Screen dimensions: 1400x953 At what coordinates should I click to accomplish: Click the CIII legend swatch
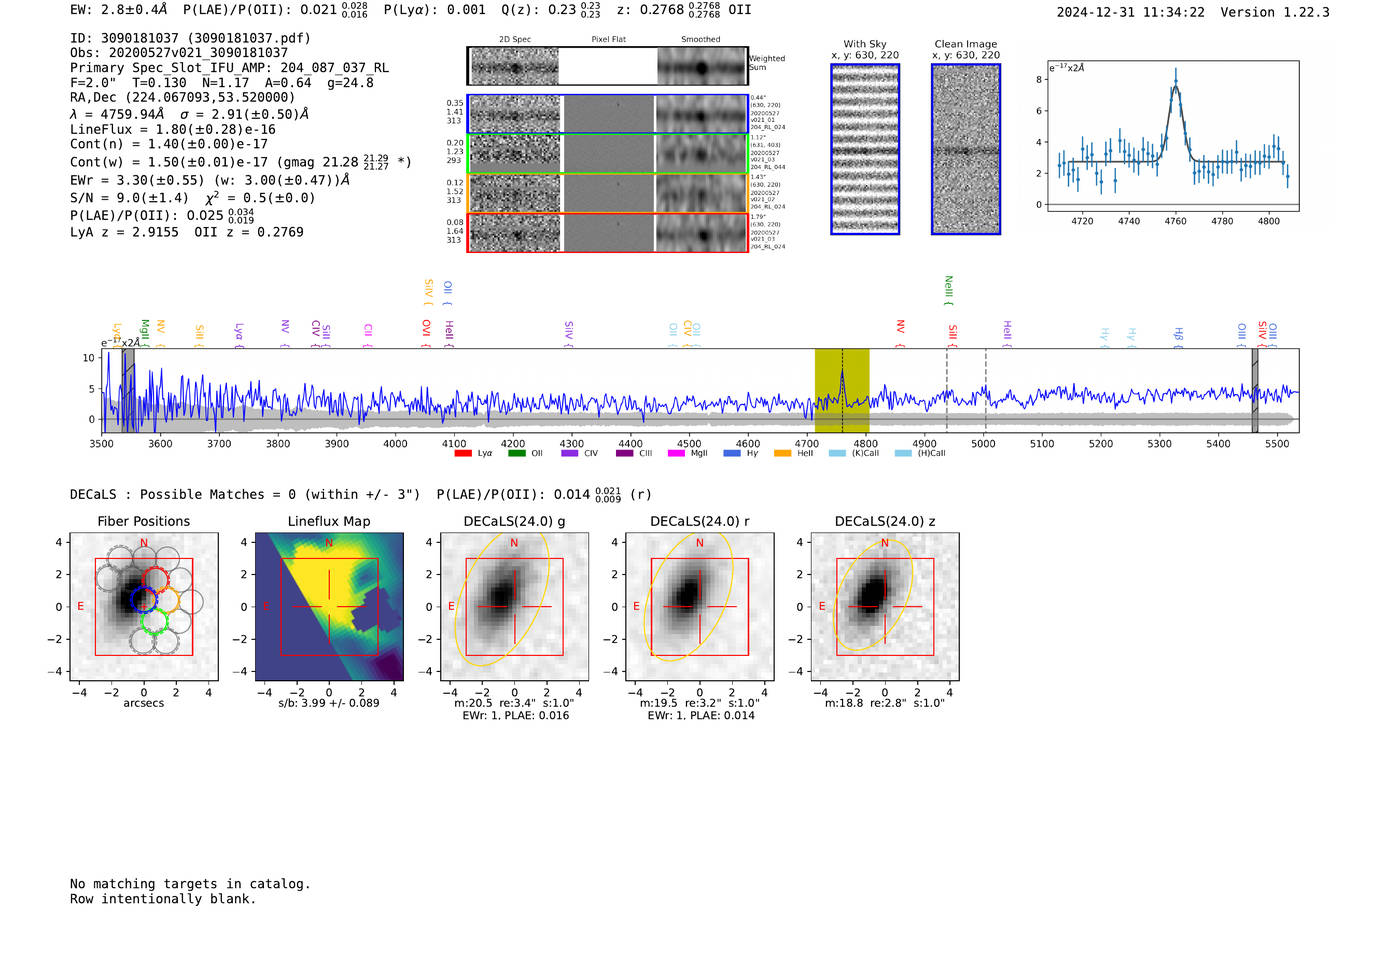[x=624, y=453]
